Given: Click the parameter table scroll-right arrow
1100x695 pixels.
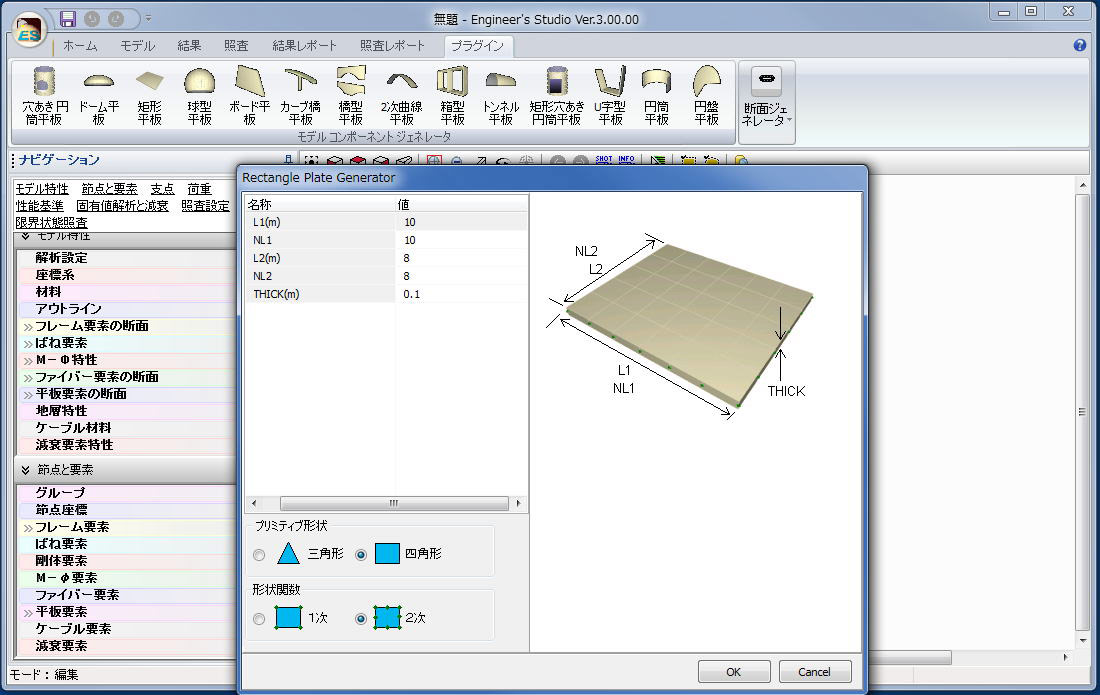Looking at the screenshot, I should pos(519,504).
